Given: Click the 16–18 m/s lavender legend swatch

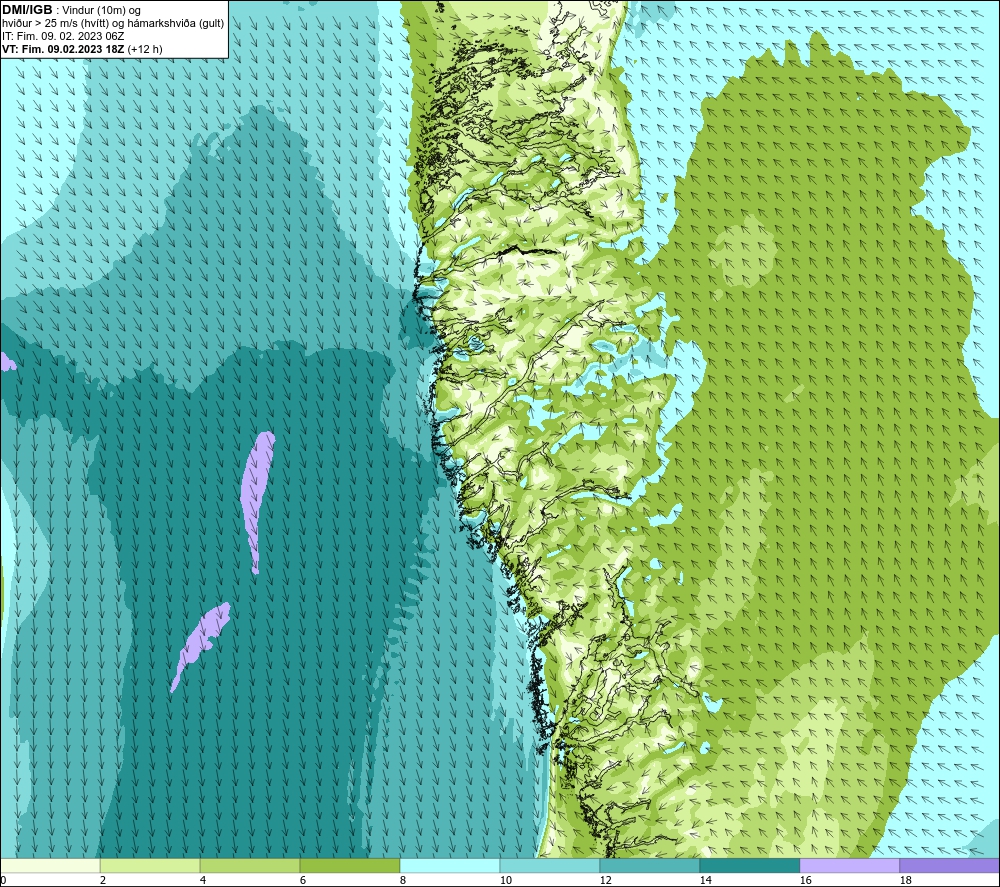Looking at the screenshot, I should [849, 865].
